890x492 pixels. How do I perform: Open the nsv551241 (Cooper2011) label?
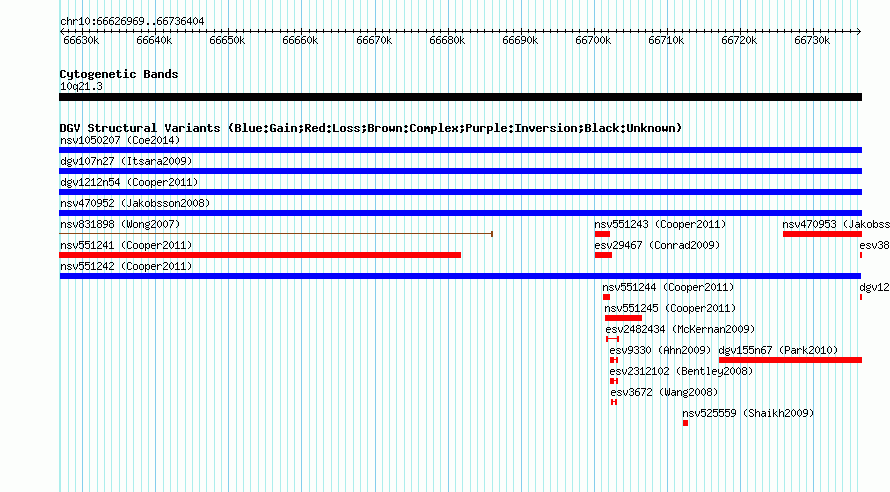[x=126, y=245]
